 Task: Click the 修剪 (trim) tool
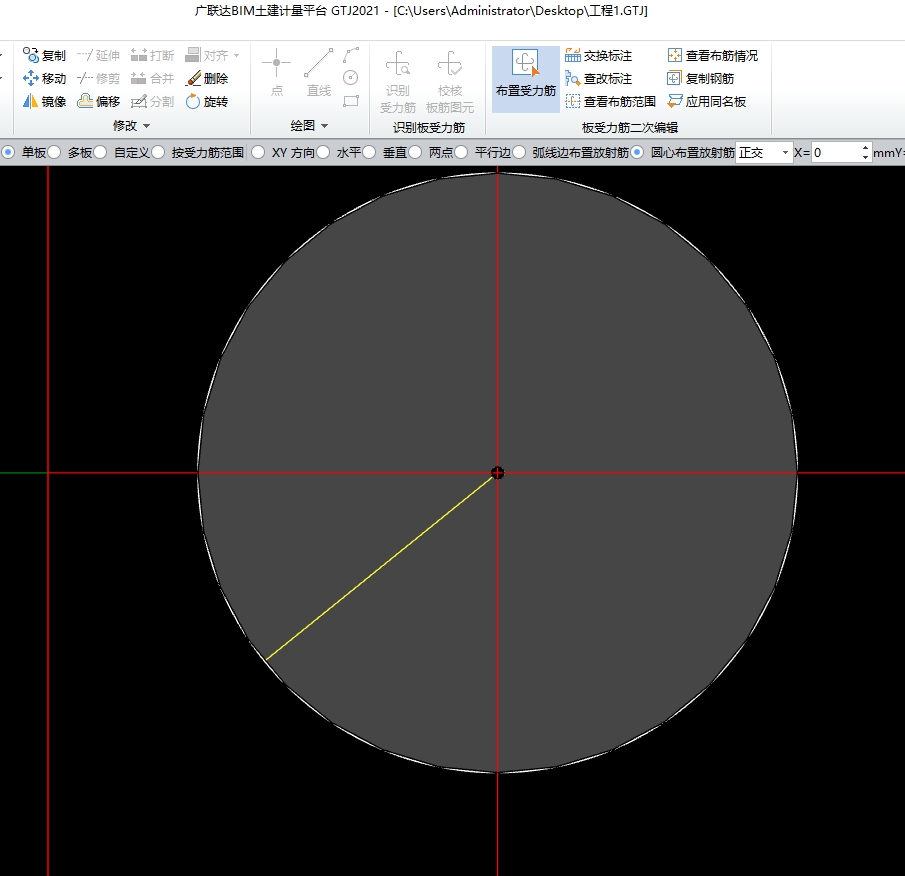[x=98, y=78]
